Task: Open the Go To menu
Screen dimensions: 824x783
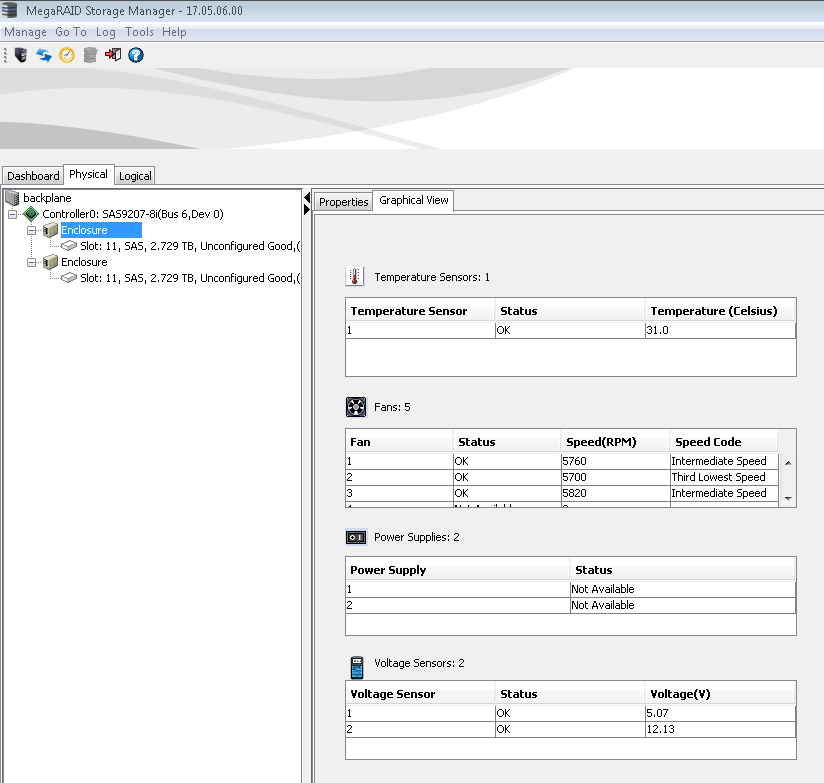Action: tap(71, 32)
